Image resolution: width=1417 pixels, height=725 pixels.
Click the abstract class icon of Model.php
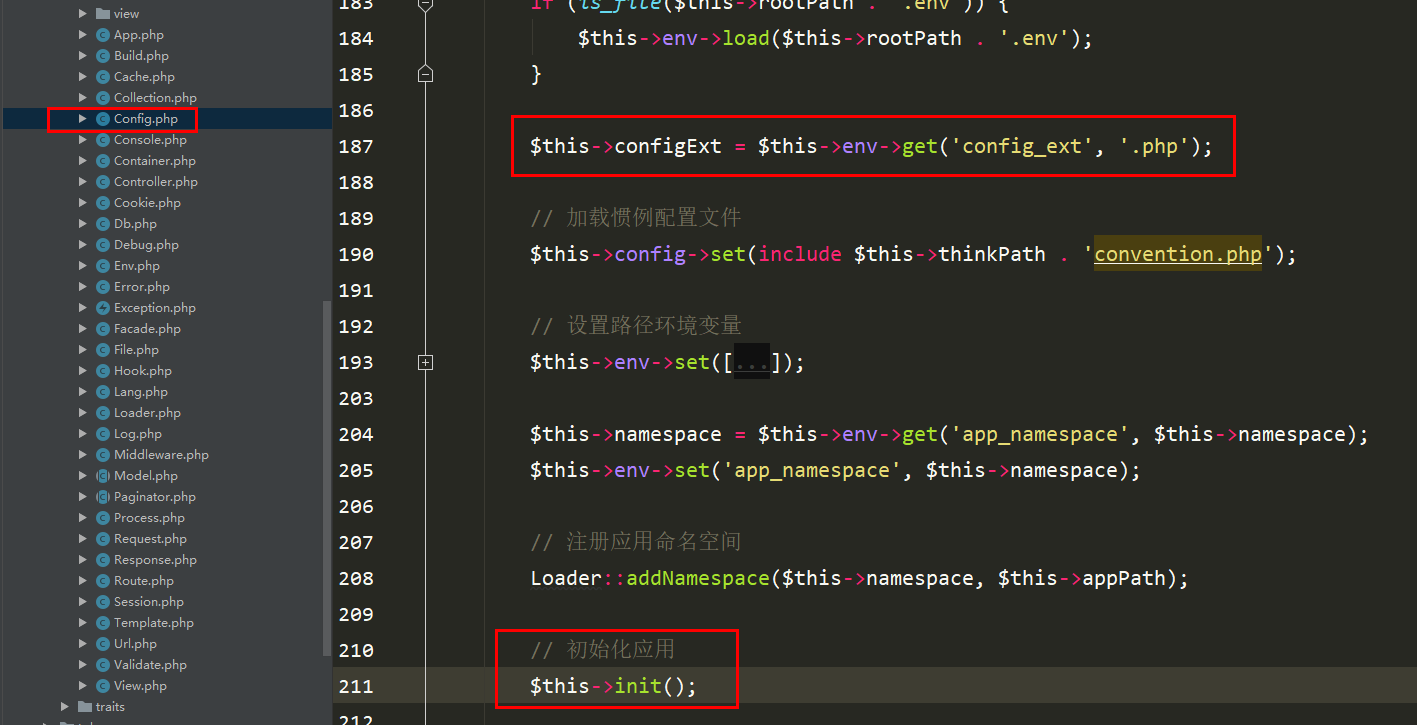(103, 476)
